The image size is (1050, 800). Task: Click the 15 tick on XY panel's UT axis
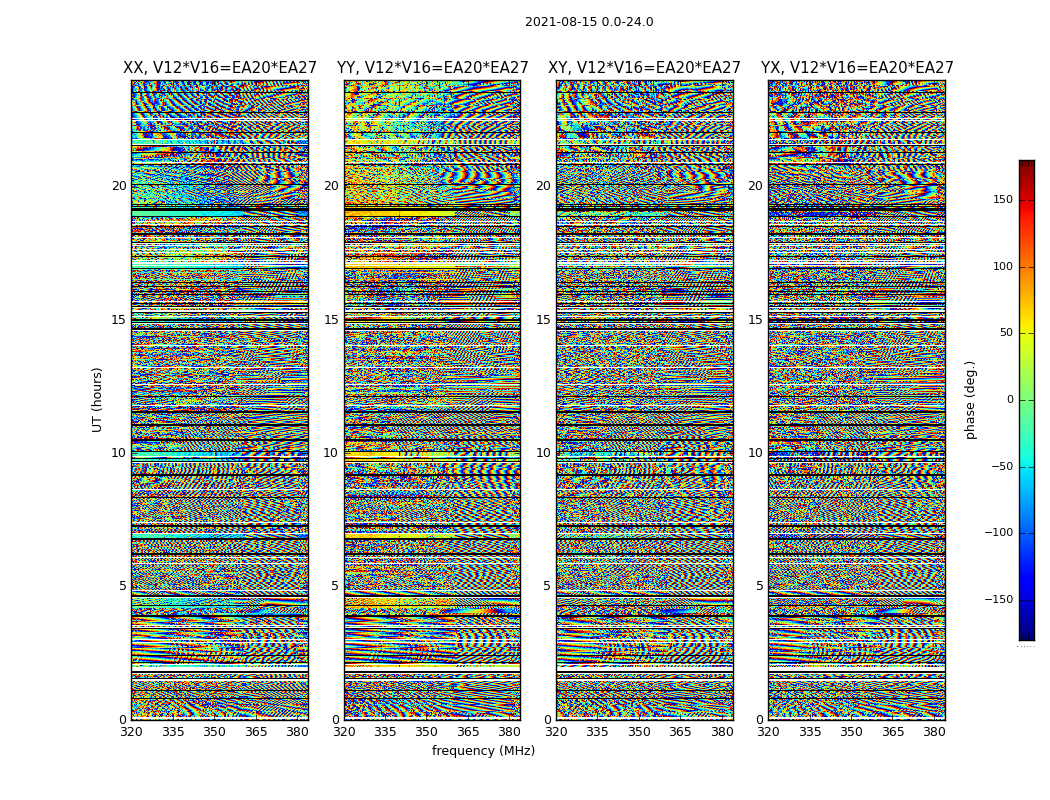[x=544, y=319]
